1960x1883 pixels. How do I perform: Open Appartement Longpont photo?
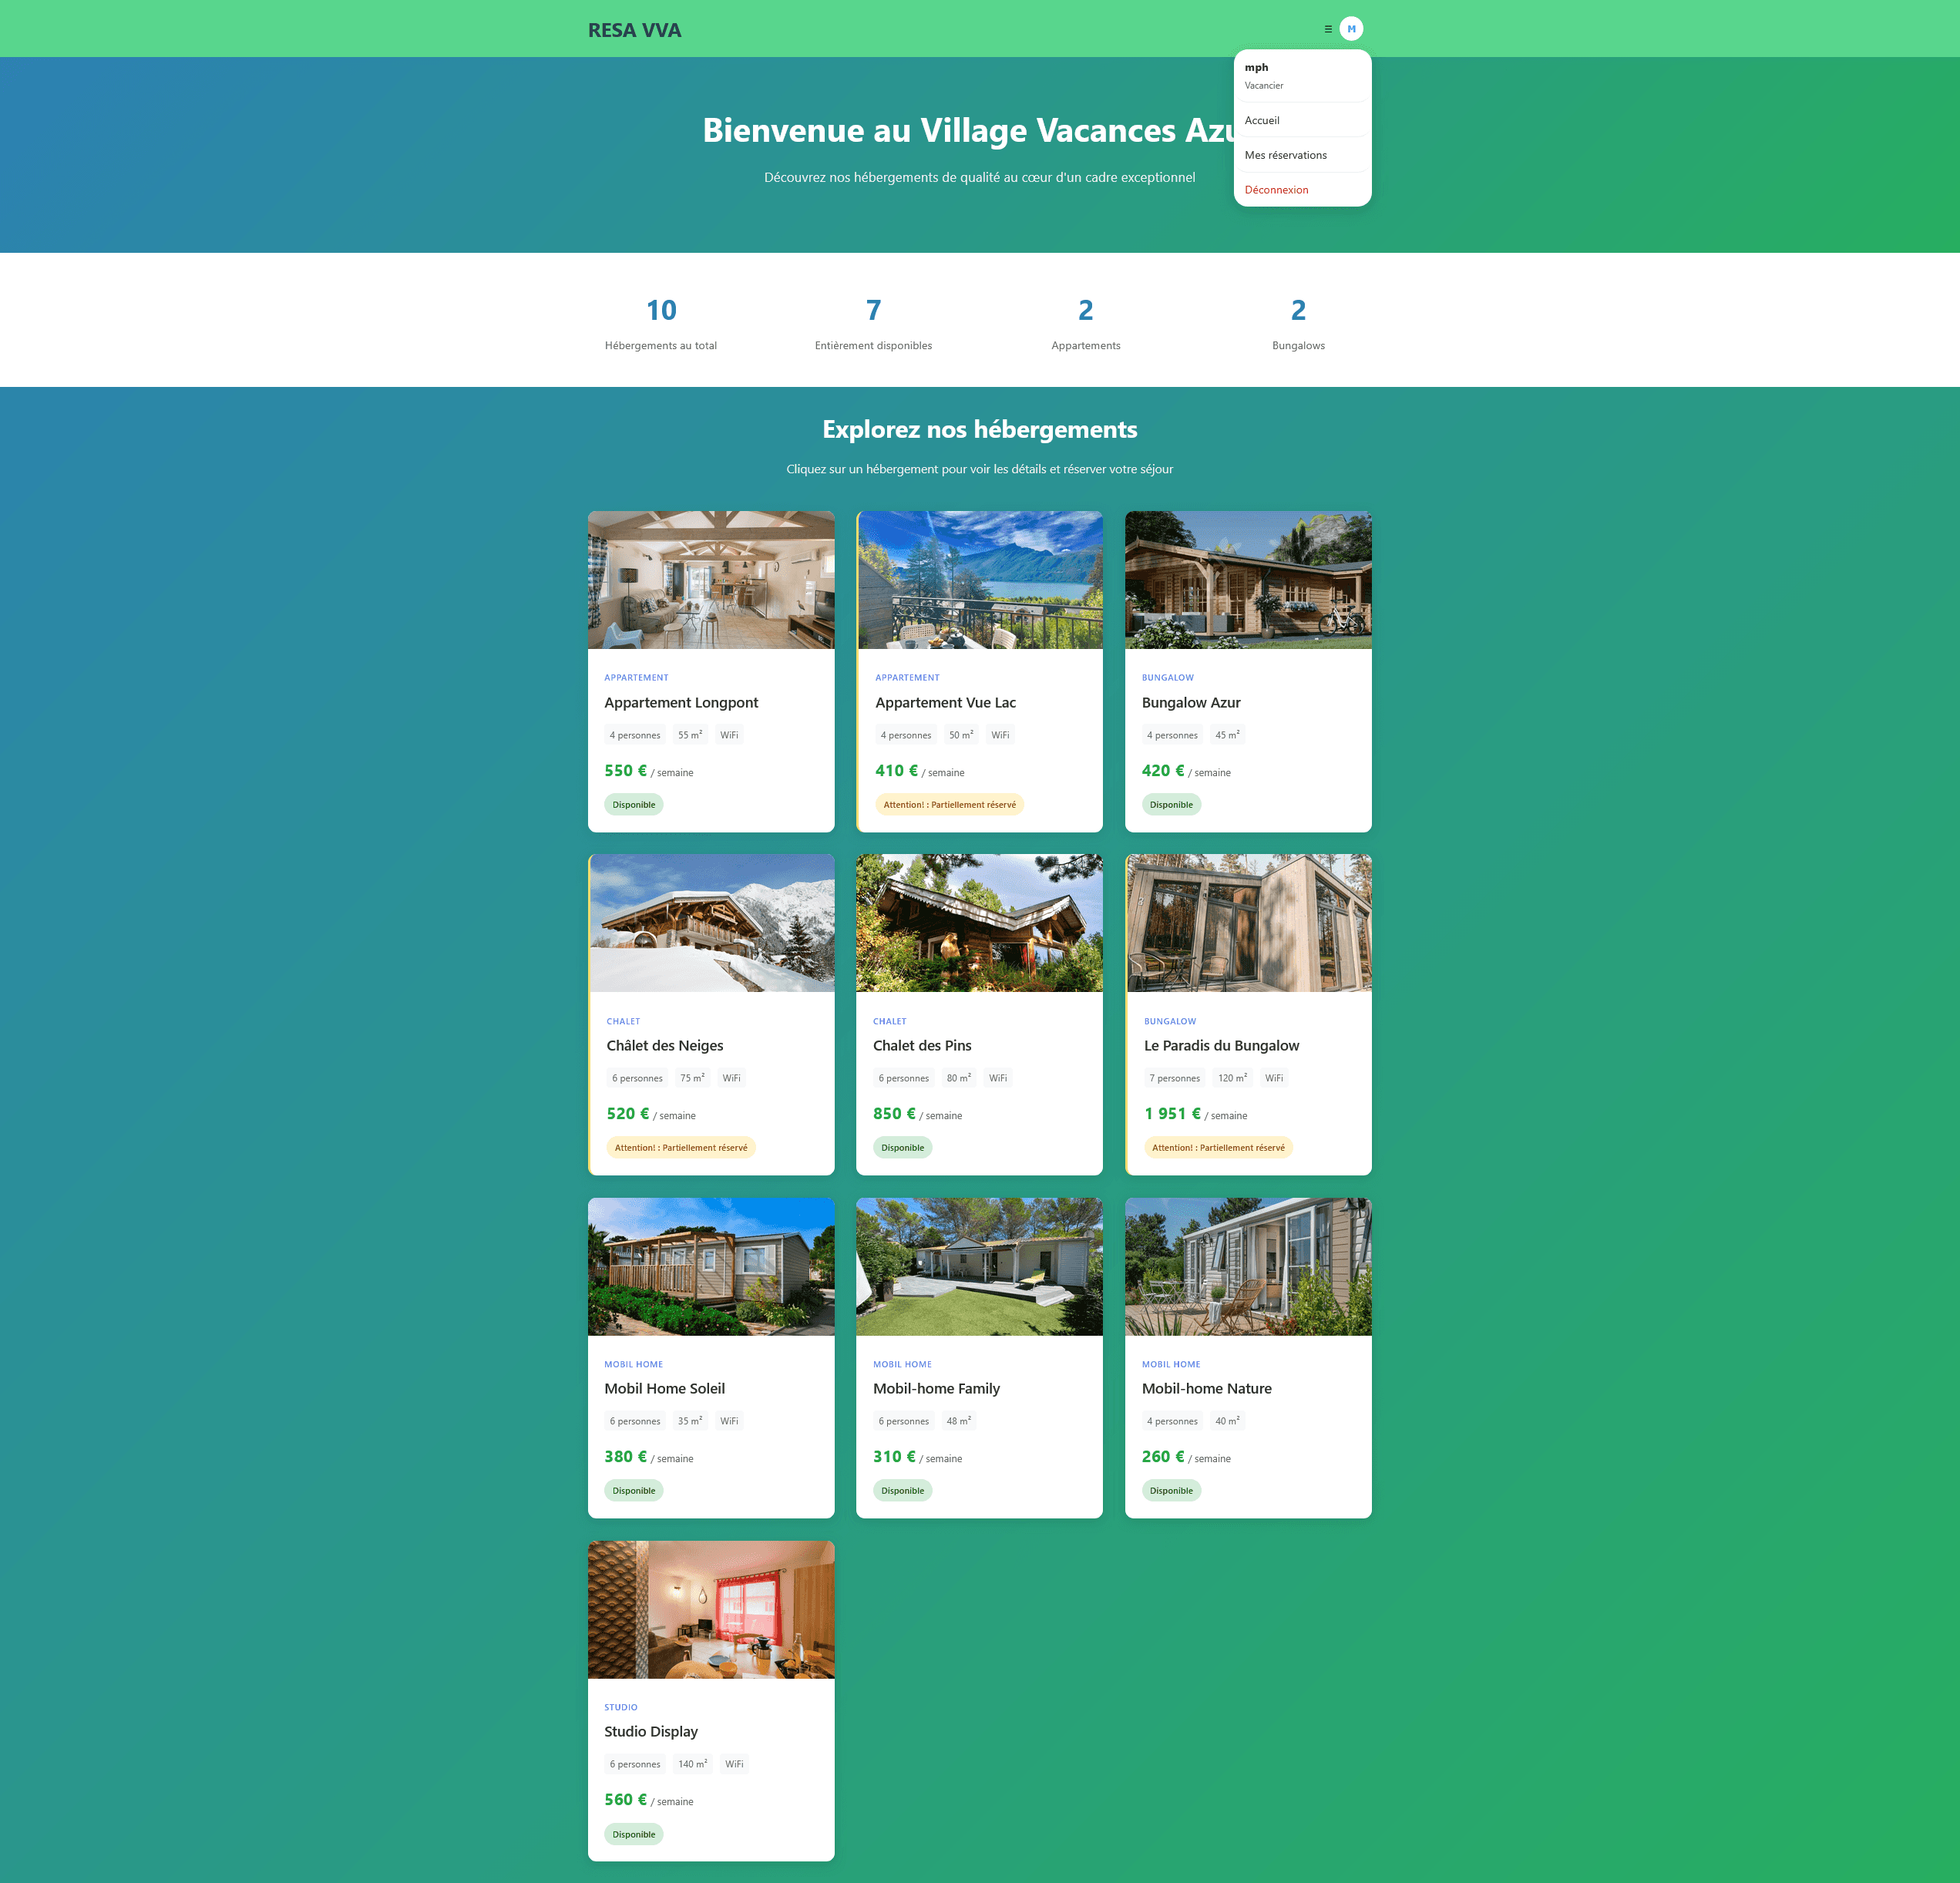click(711, 580)
